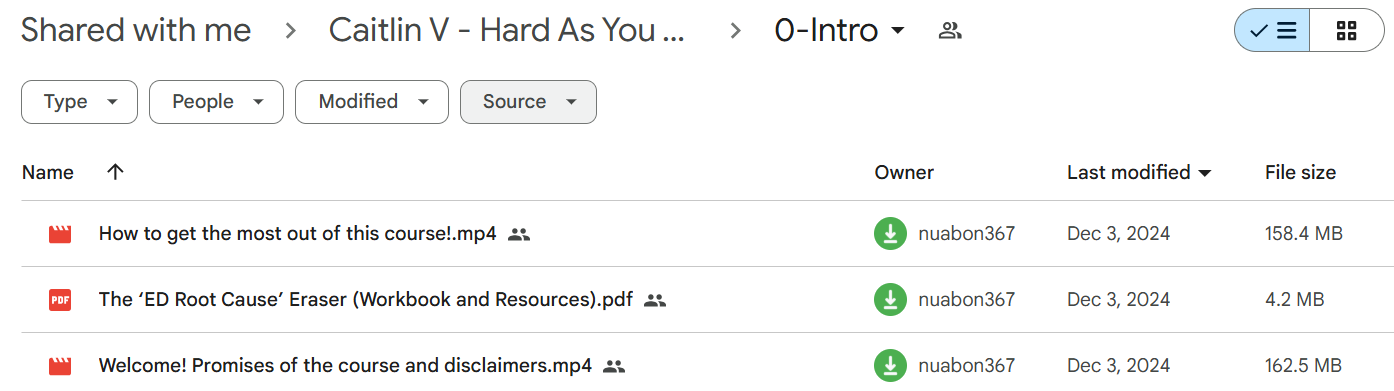Click the green download owner icon on first row

point(890,234)
